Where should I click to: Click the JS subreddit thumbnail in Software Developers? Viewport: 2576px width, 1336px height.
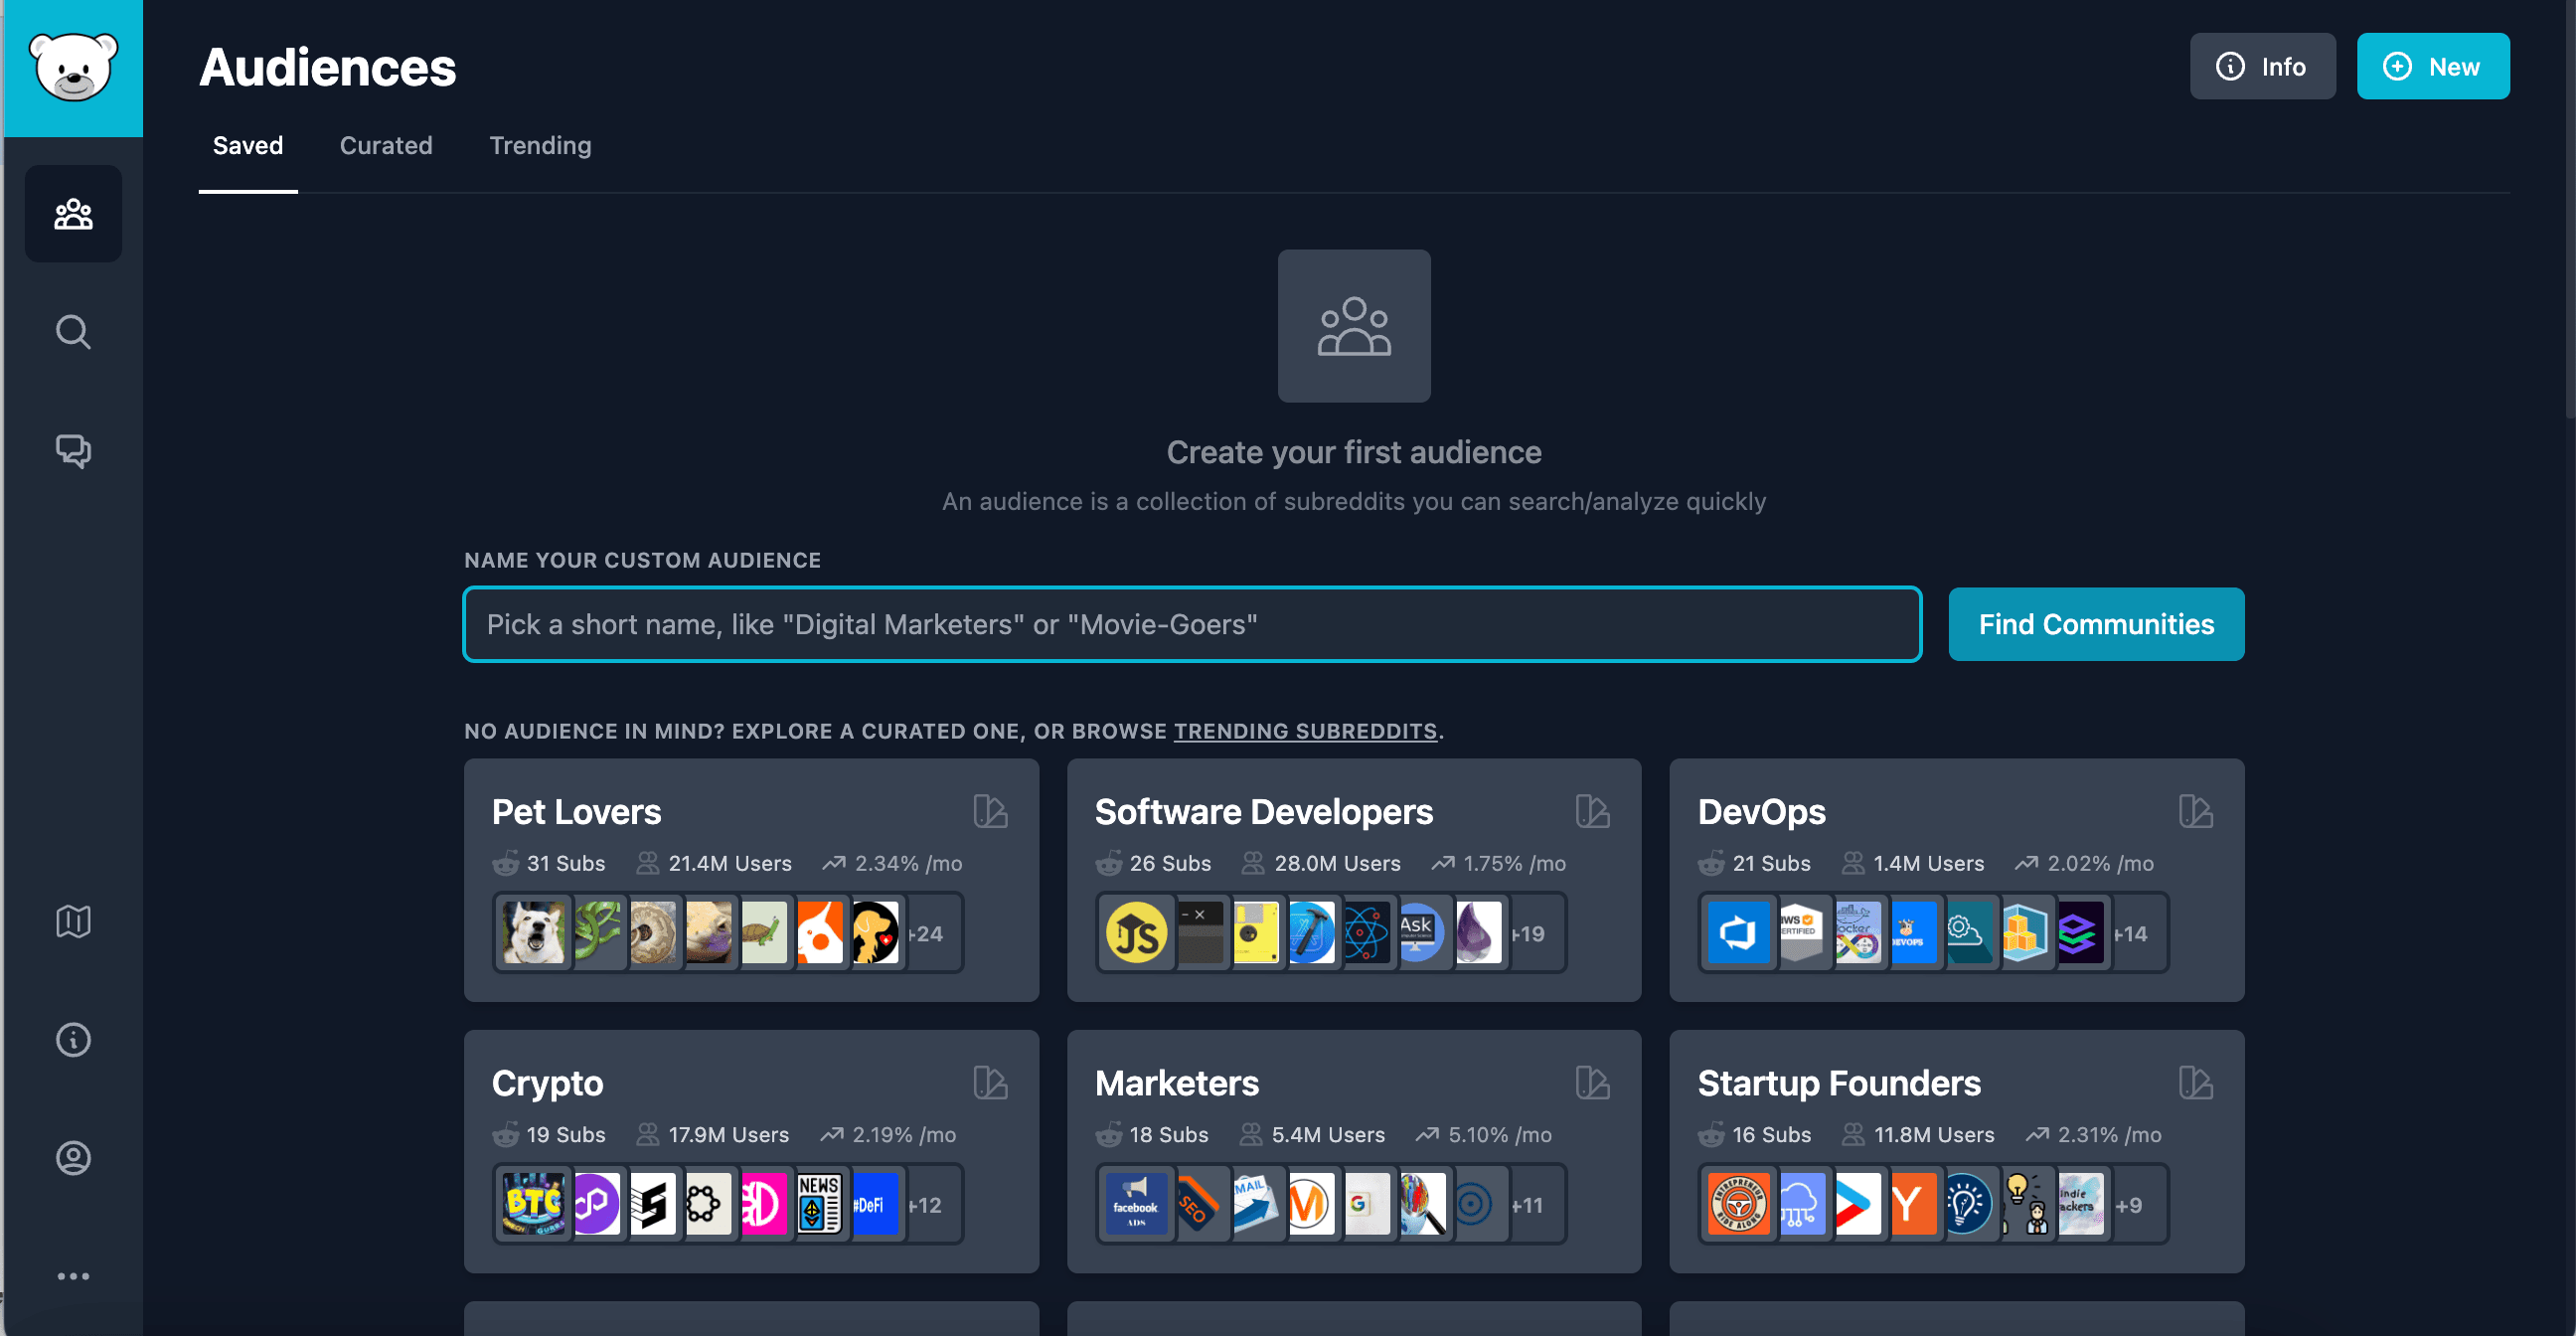1136,933
